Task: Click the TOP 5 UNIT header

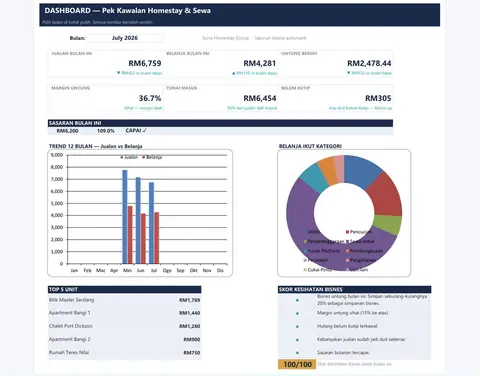Action: point(125,289)
